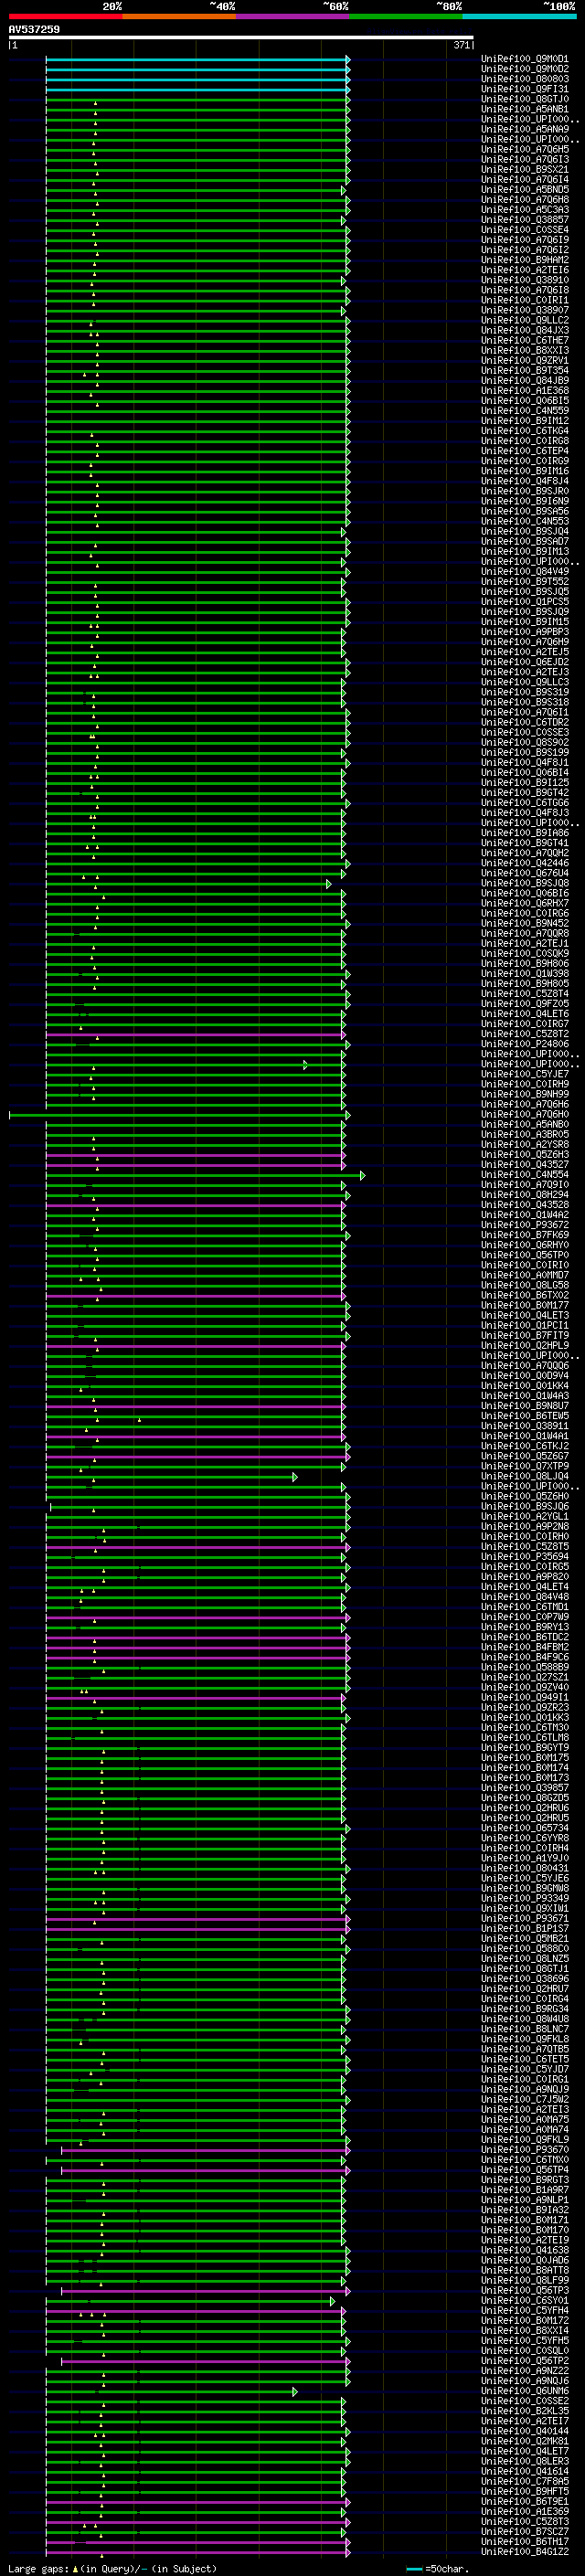Click the C4N554 green alignment bar
Image resolution: width=585 pixels, height=2576 pixels.
pyautogui.click(x=205, y=1175)
